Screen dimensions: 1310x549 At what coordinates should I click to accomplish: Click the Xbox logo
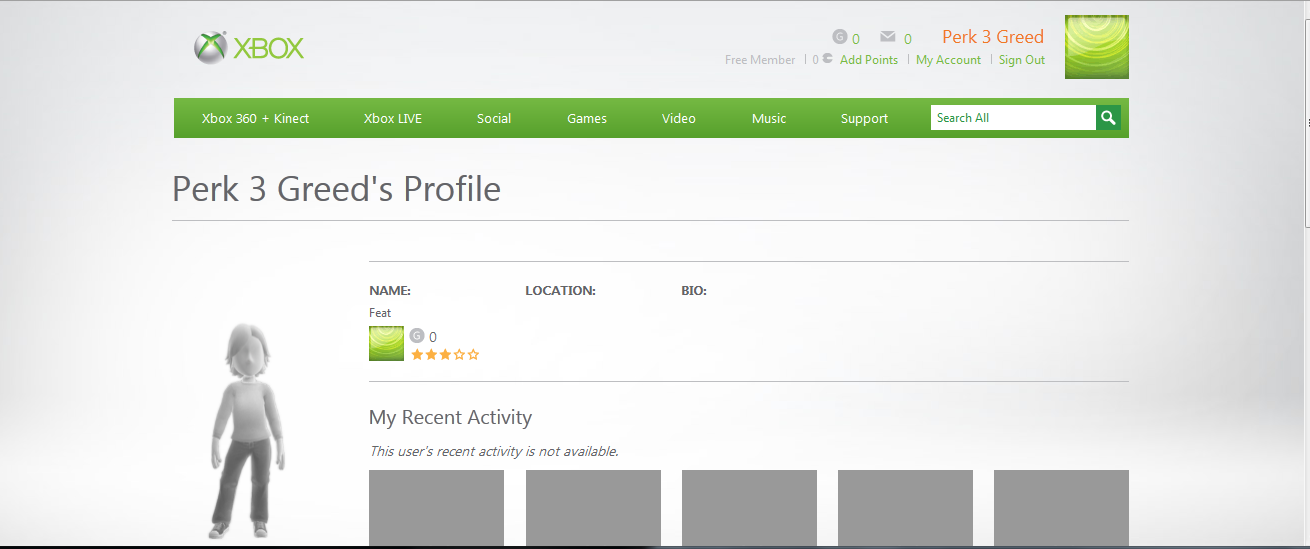click(249, 47)
